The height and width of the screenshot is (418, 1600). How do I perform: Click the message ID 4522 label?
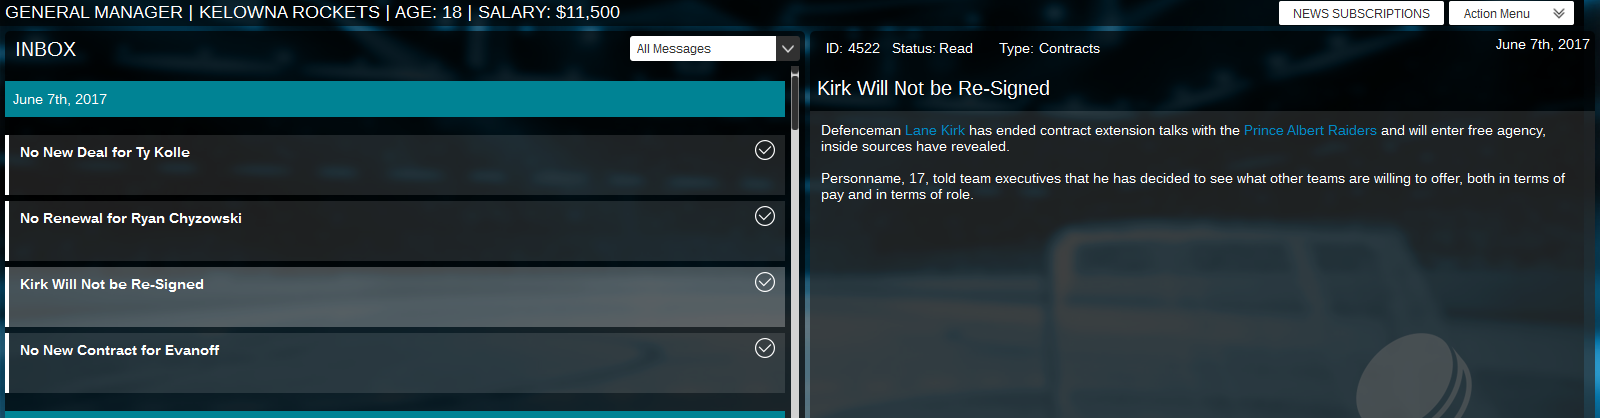[x=852, y=48]
